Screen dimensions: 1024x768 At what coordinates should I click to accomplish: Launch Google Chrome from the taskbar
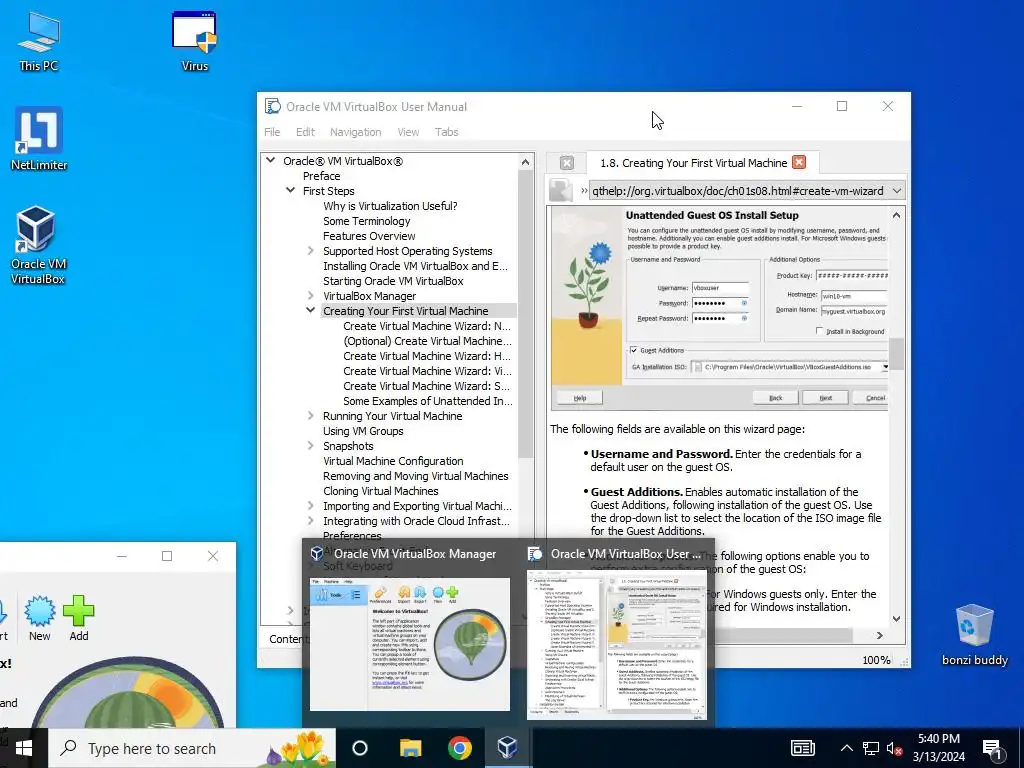460,748
